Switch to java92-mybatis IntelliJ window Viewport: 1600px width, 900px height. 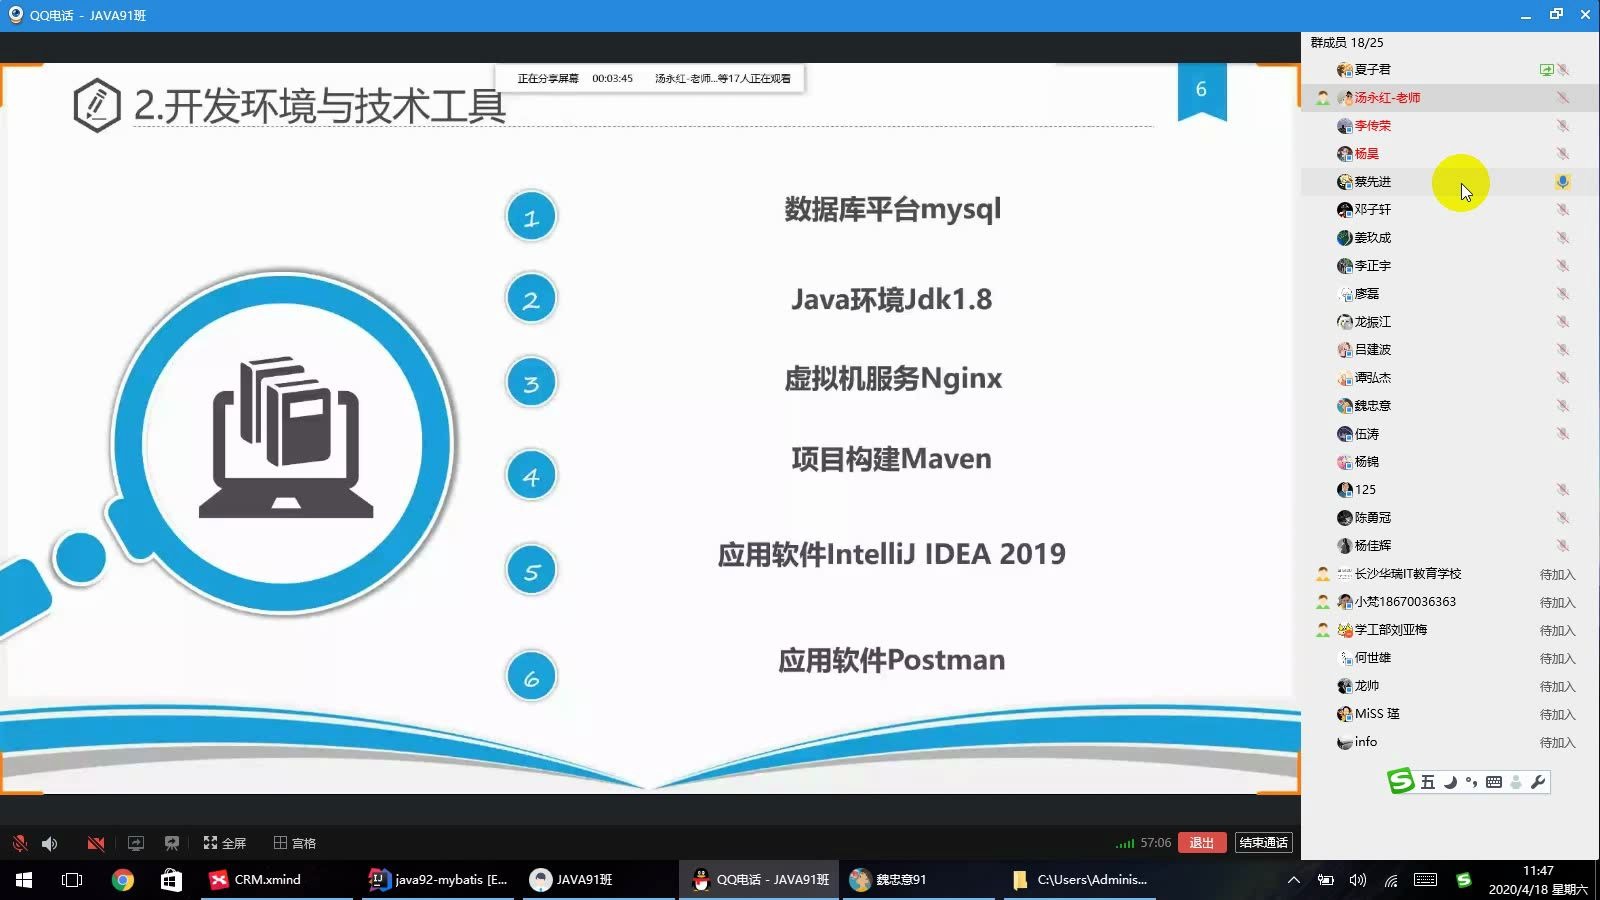click(x=438, y=880)
